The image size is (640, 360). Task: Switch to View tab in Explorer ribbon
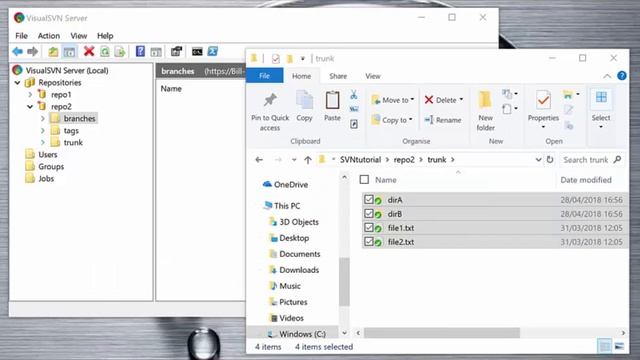click(373, 76)
